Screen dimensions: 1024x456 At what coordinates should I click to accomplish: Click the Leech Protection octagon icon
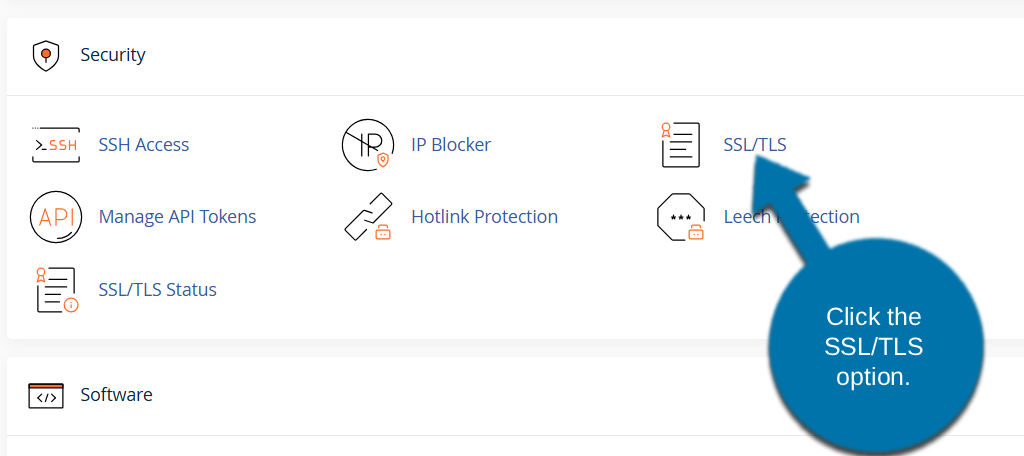(680, 217)
